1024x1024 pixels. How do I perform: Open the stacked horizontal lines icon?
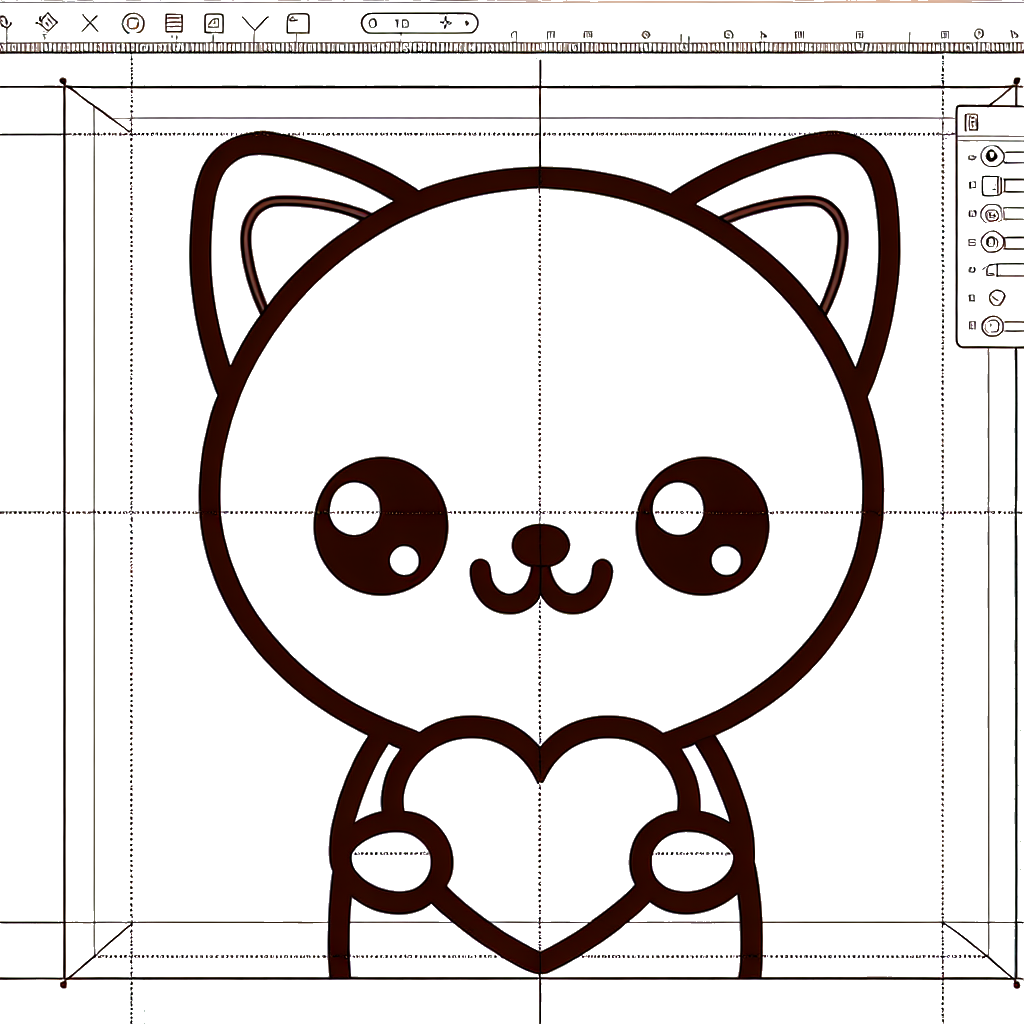(x=174, y=23)
